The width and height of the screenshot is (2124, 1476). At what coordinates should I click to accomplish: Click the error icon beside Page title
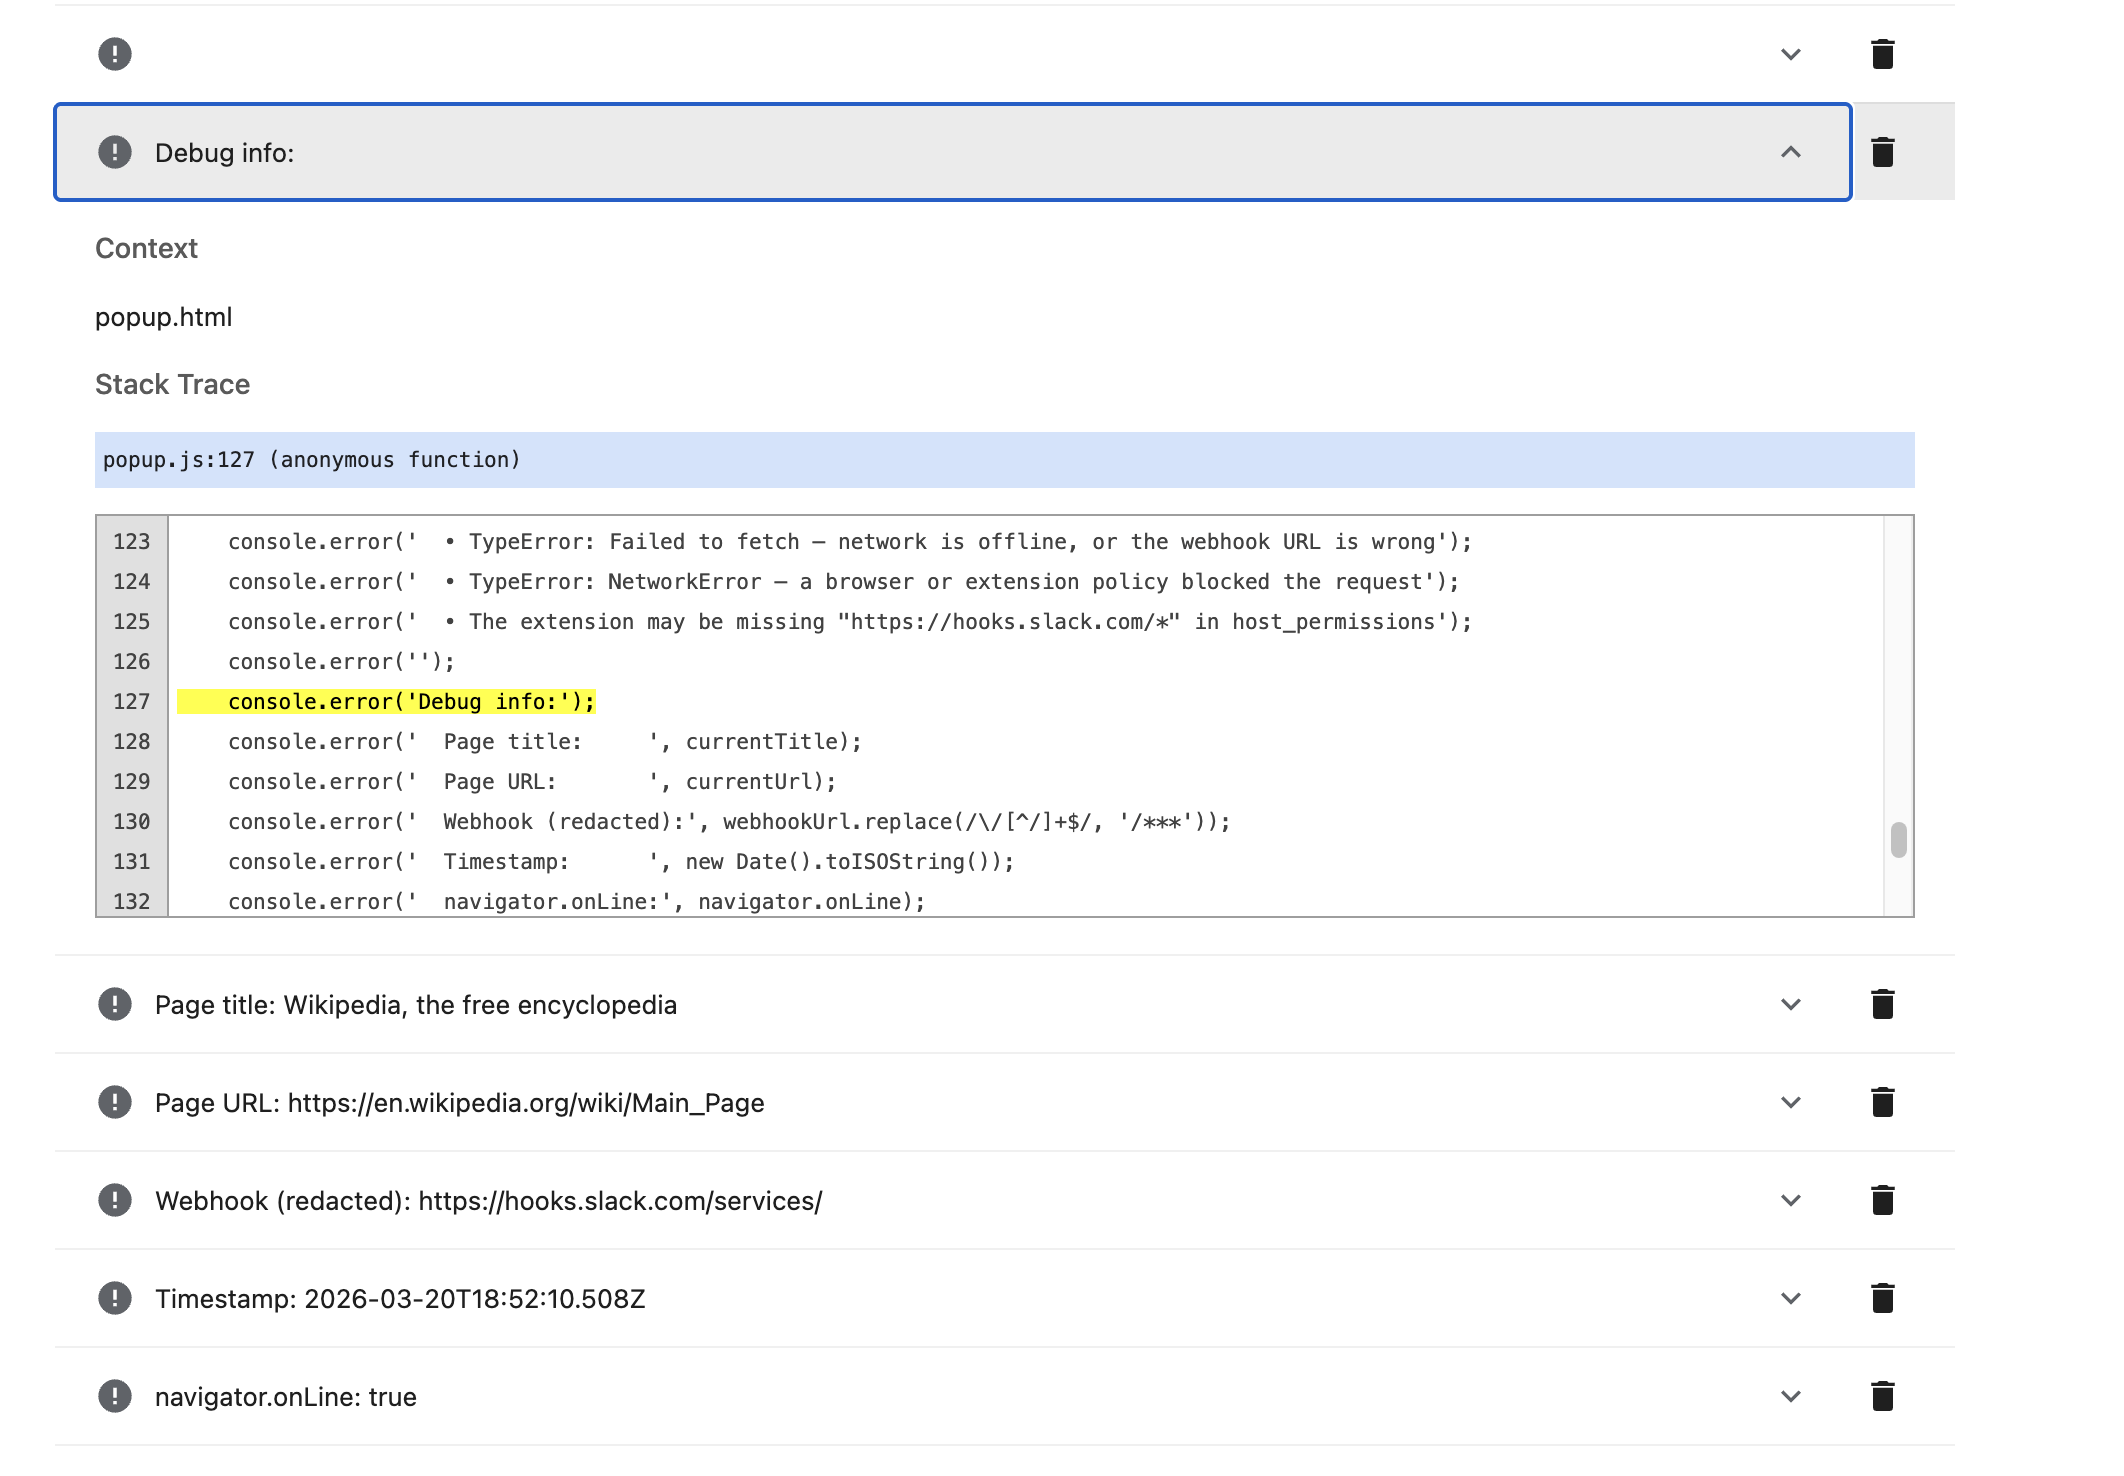(115, 1004)
